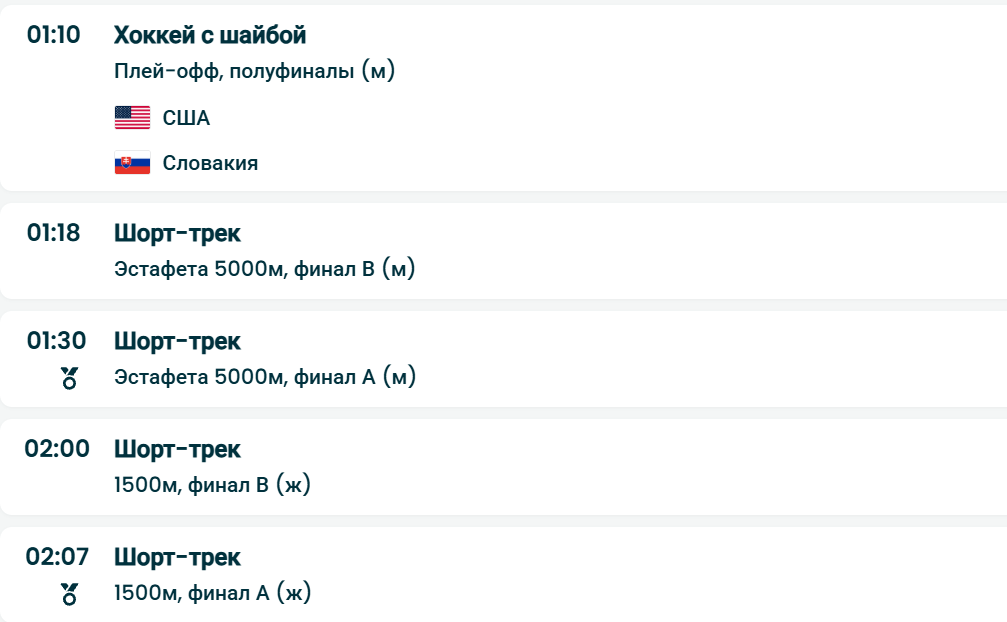This screenshot has height=622, width=1007.
Task: Select 1500м, финал B (ж) event
Action: tap(213, 485)
